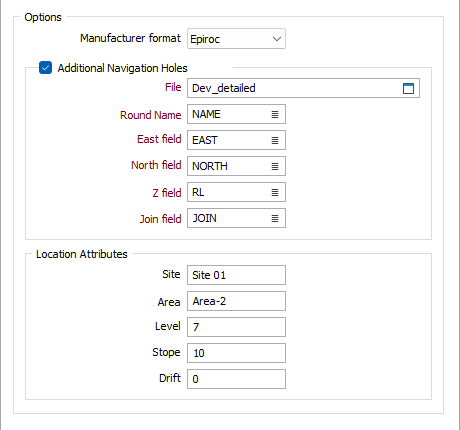Image resolution: width=460 pixels, height=430 pixels.
Task: Click the Stope input box
Action: pyautogui.click(x=236, y=353)
